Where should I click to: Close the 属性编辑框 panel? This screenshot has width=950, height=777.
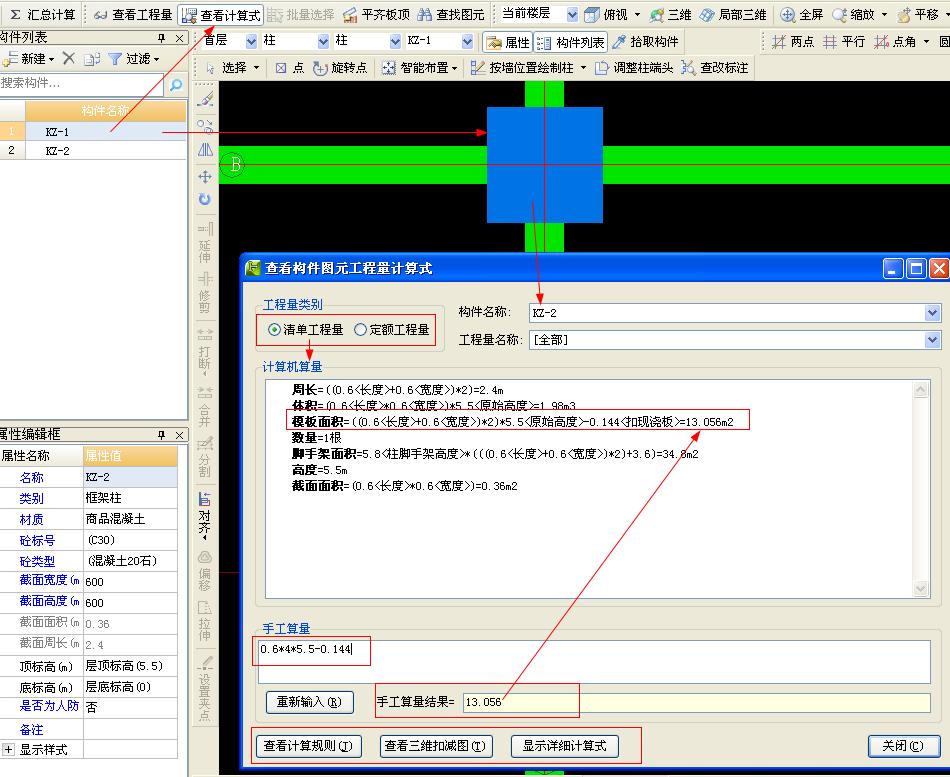coord(179,435)
